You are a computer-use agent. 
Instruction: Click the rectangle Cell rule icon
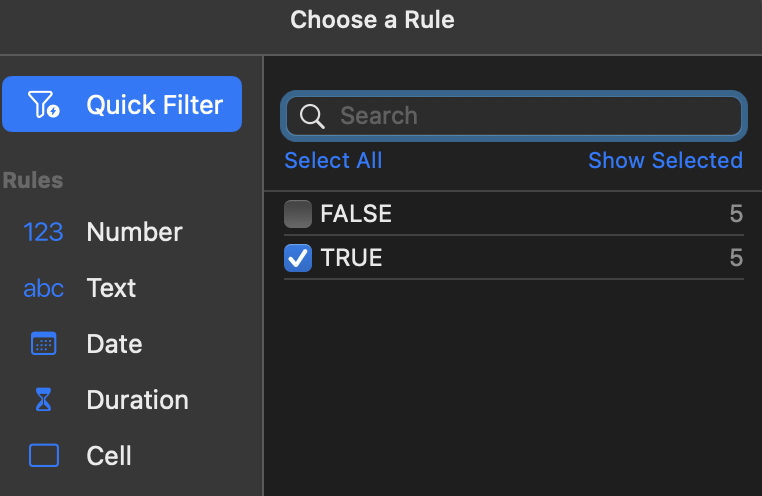coord(44,456)
